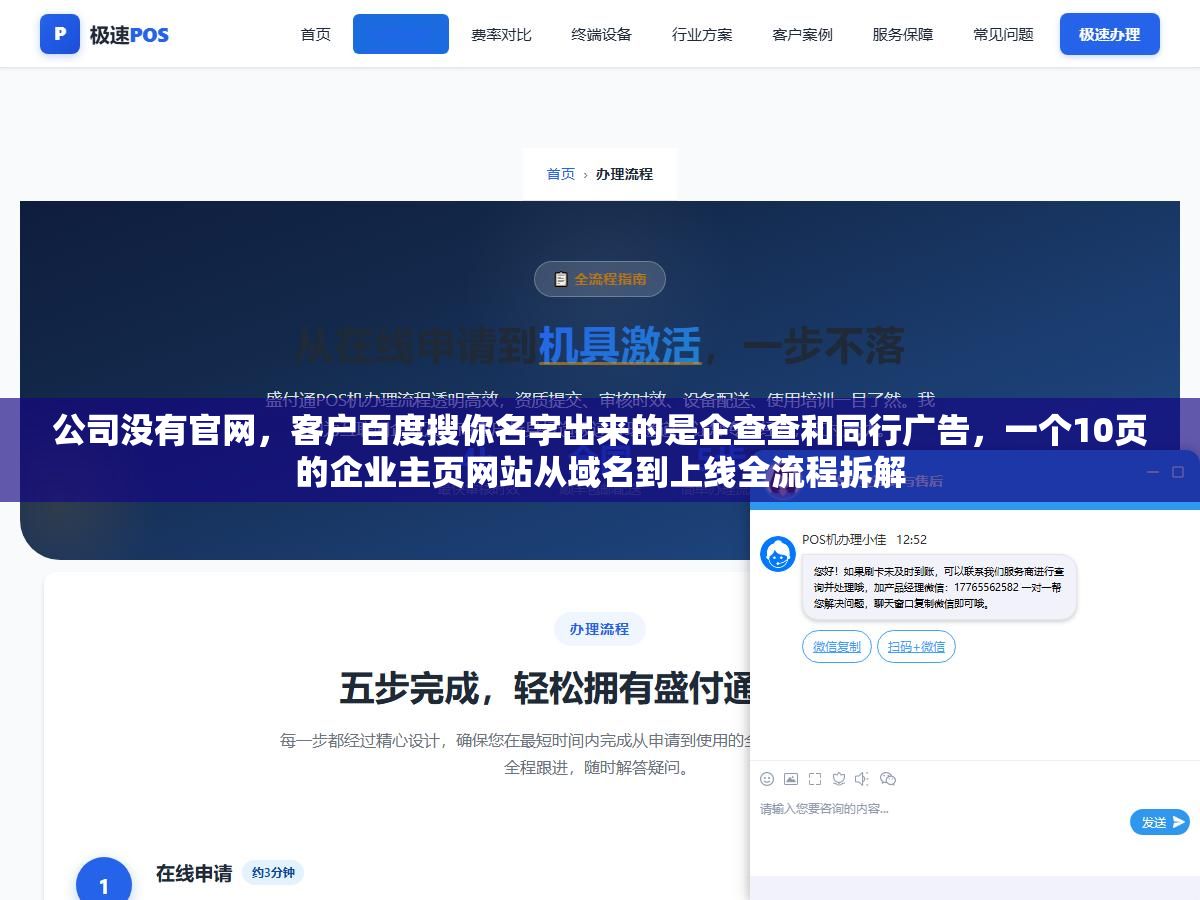Image resolution: width=1200 pixels, height=900 pixels.
Task: Open 终端设备 navigation item
Action: tap(601, 34)
